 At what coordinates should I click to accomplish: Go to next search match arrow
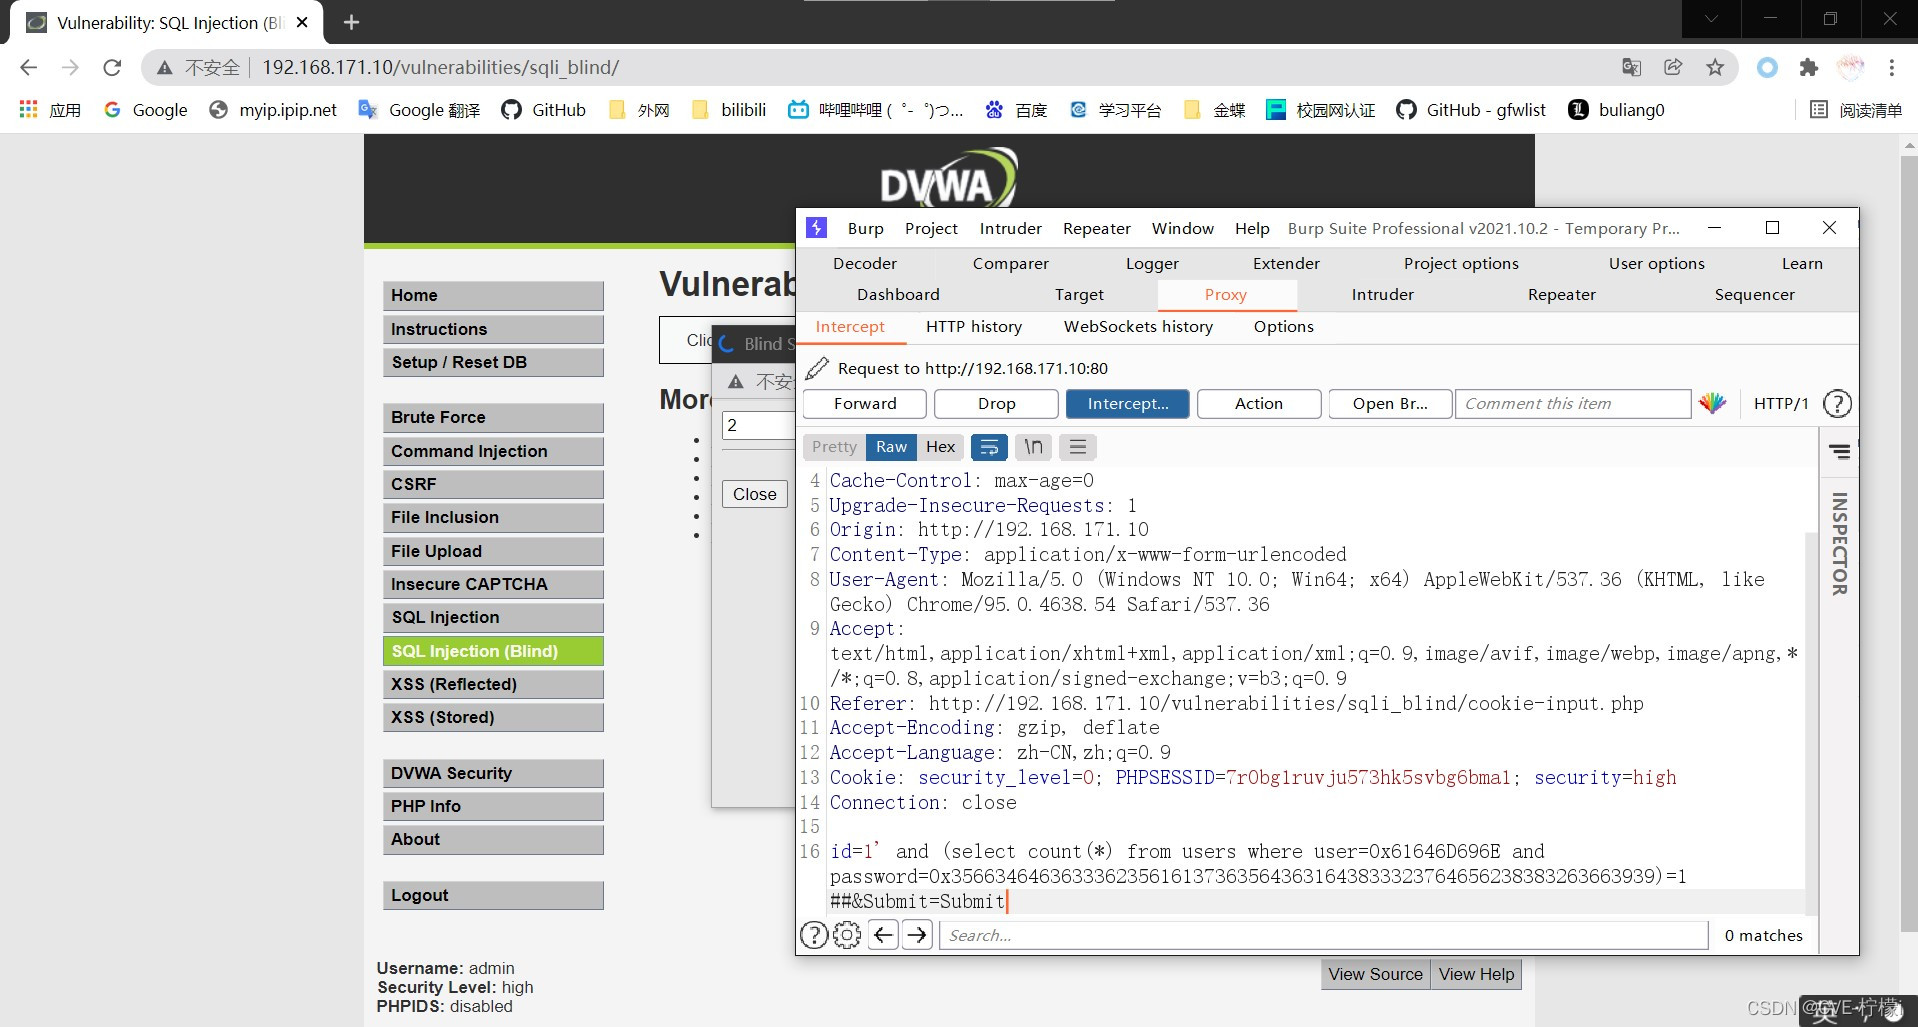click(x=917, y=935)
